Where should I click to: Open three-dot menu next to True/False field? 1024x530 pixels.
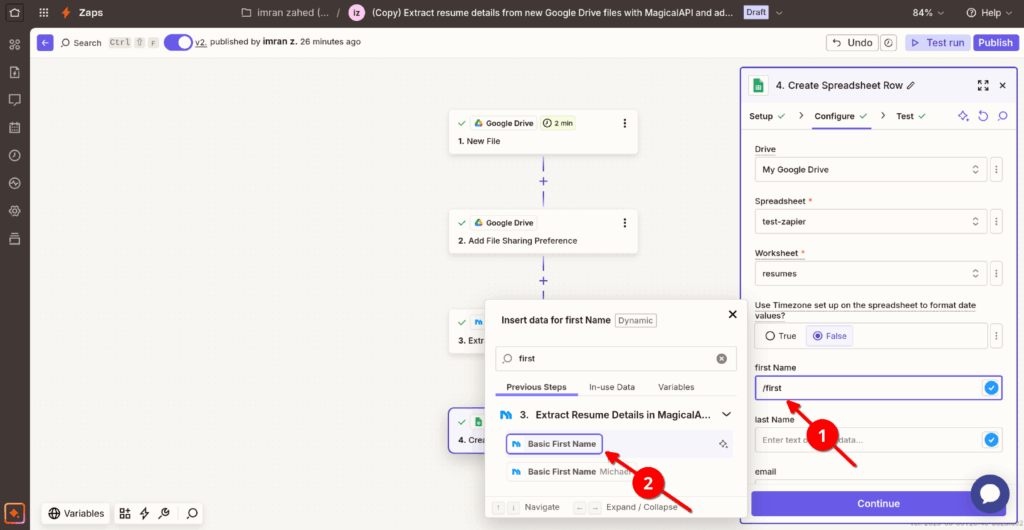[997, 336]
